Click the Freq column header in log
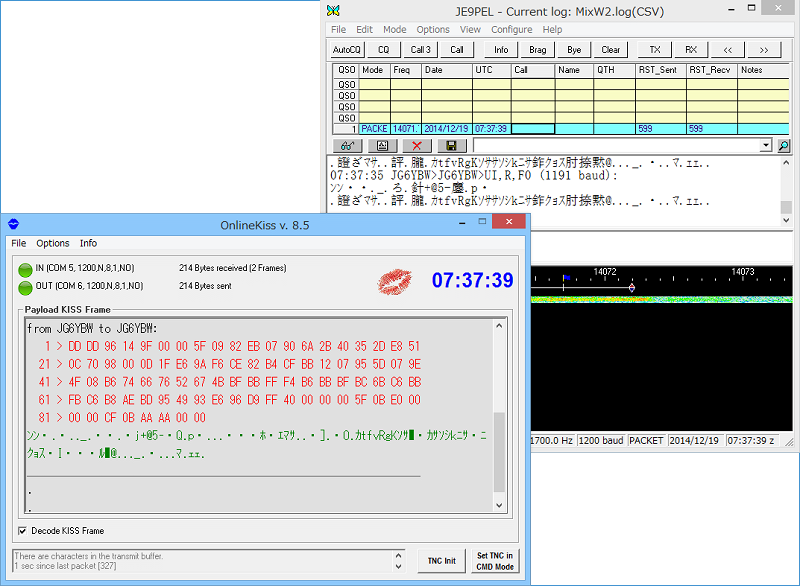 tap(406, 70)
